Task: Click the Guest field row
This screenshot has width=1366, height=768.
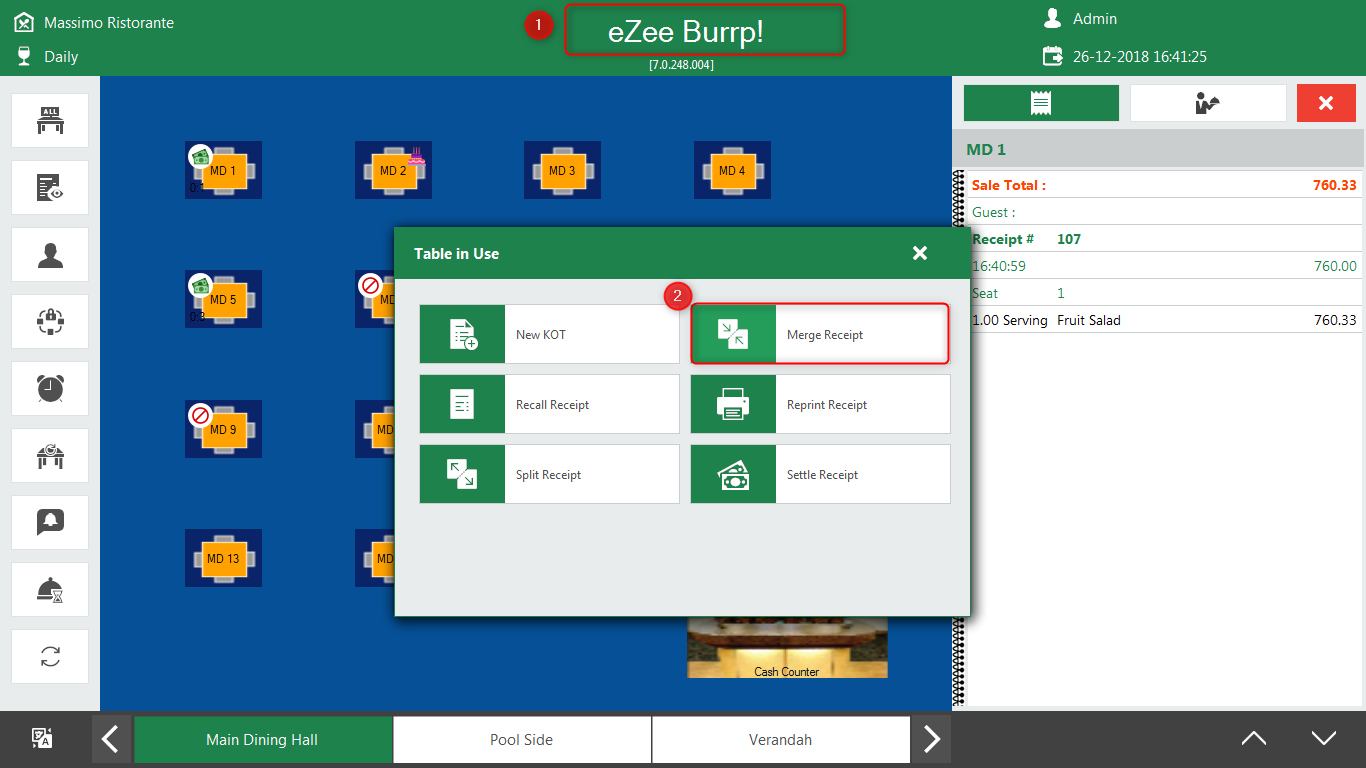Action: pos(1166,212)
